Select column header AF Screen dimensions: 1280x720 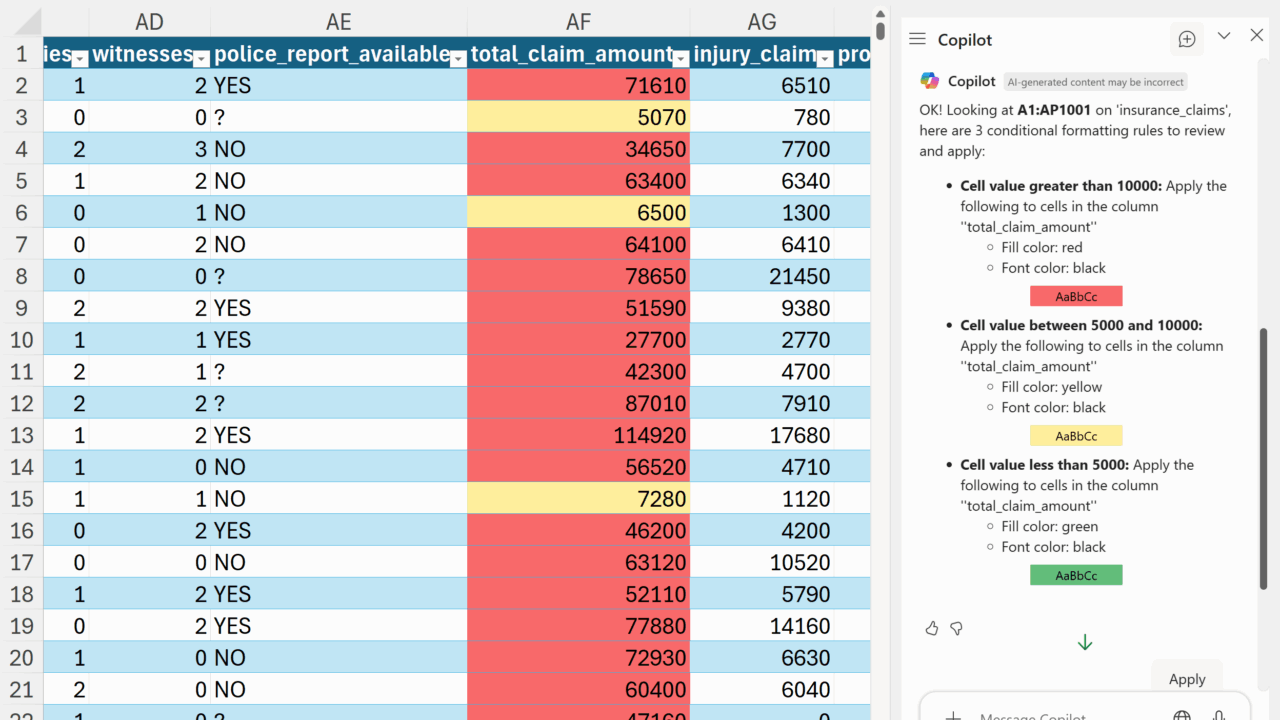578,22
